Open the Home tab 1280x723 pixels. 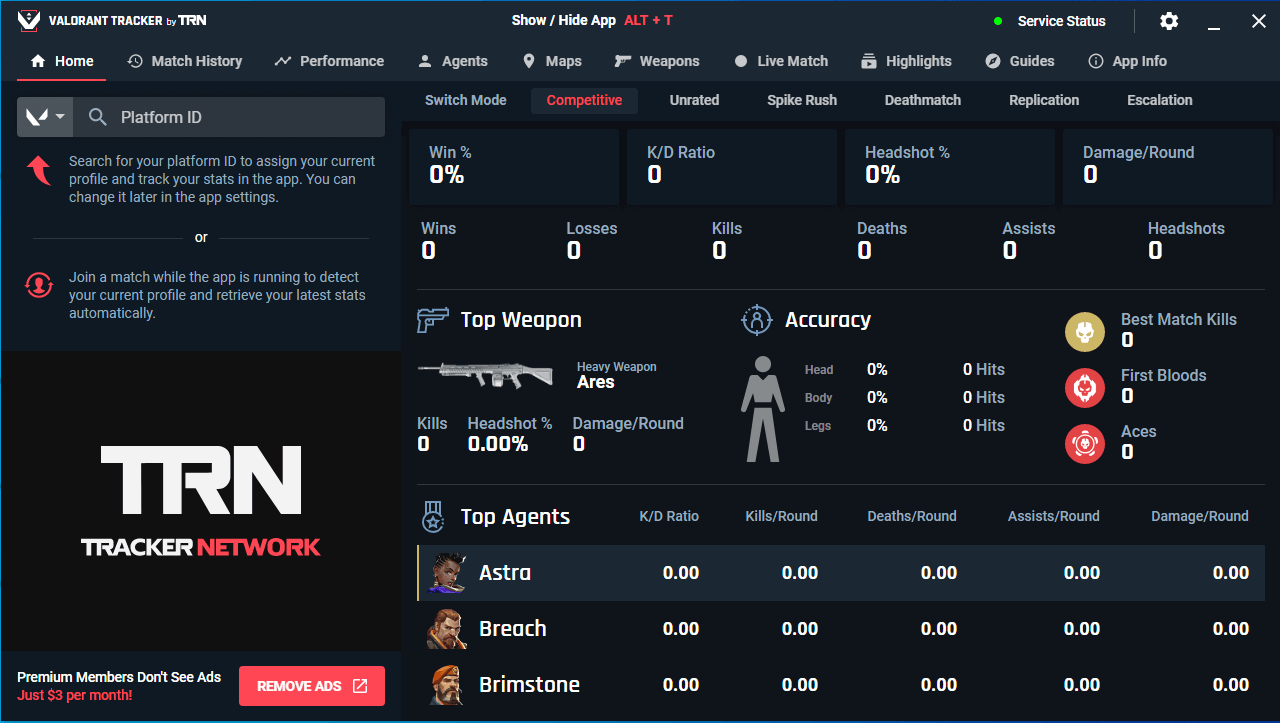62,61
